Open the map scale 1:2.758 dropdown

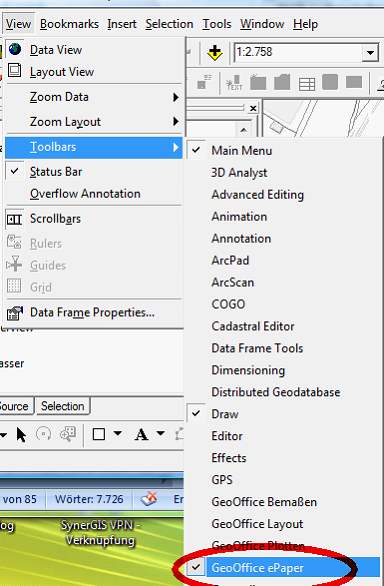click(370, 53)
